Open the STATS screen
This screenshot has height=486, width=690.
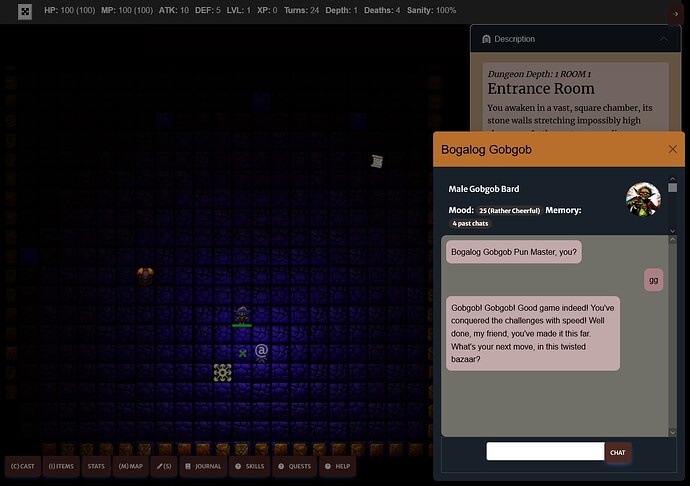96,466
